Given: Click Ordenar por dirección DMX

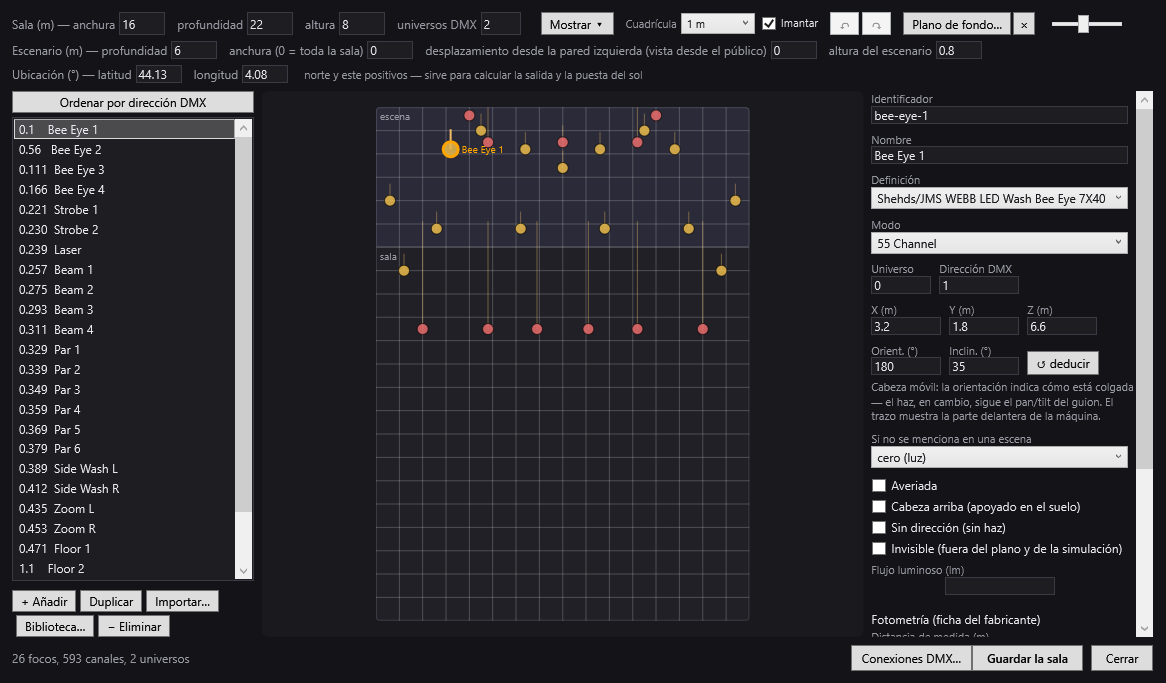Looking at the screenshot, I should pos(133,103).
